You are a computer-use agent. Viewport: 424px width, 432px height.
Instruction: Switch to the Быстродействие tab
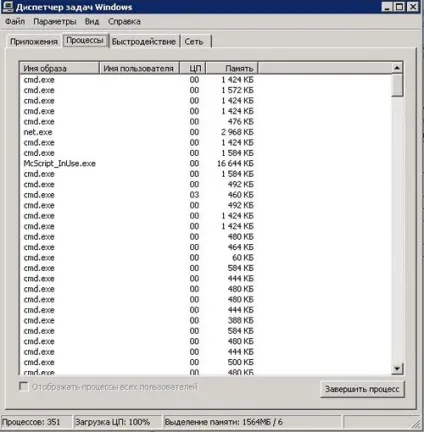coord(144,42)
